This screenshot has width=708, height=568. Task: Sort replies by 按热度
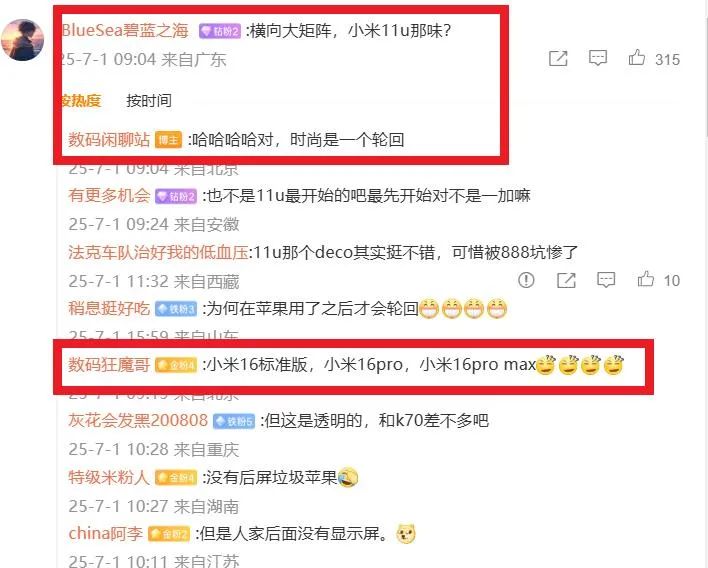point(80,100)
